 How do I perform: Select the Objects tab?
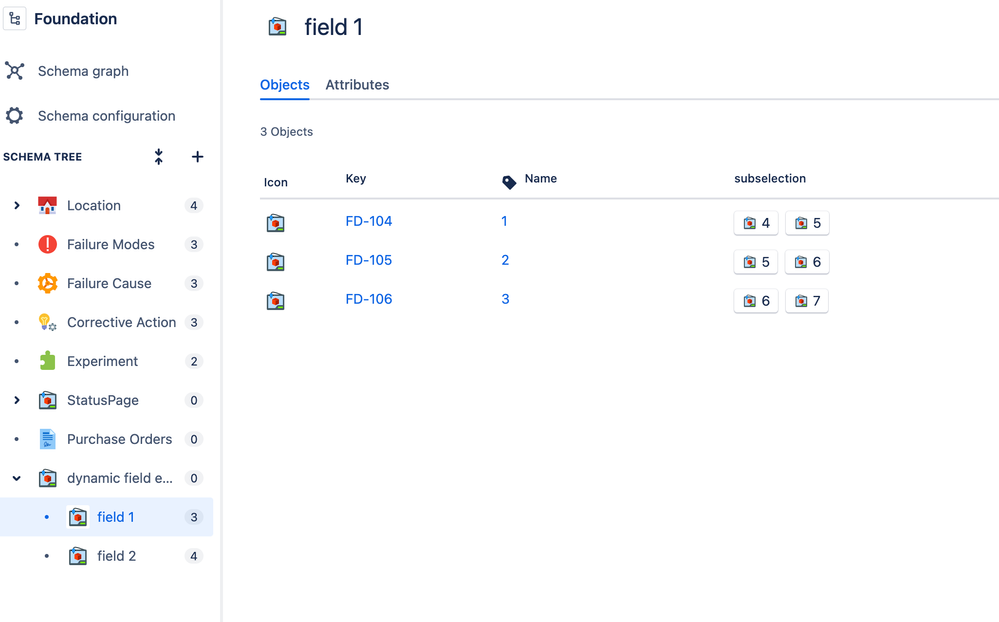[x=284, y=85]
